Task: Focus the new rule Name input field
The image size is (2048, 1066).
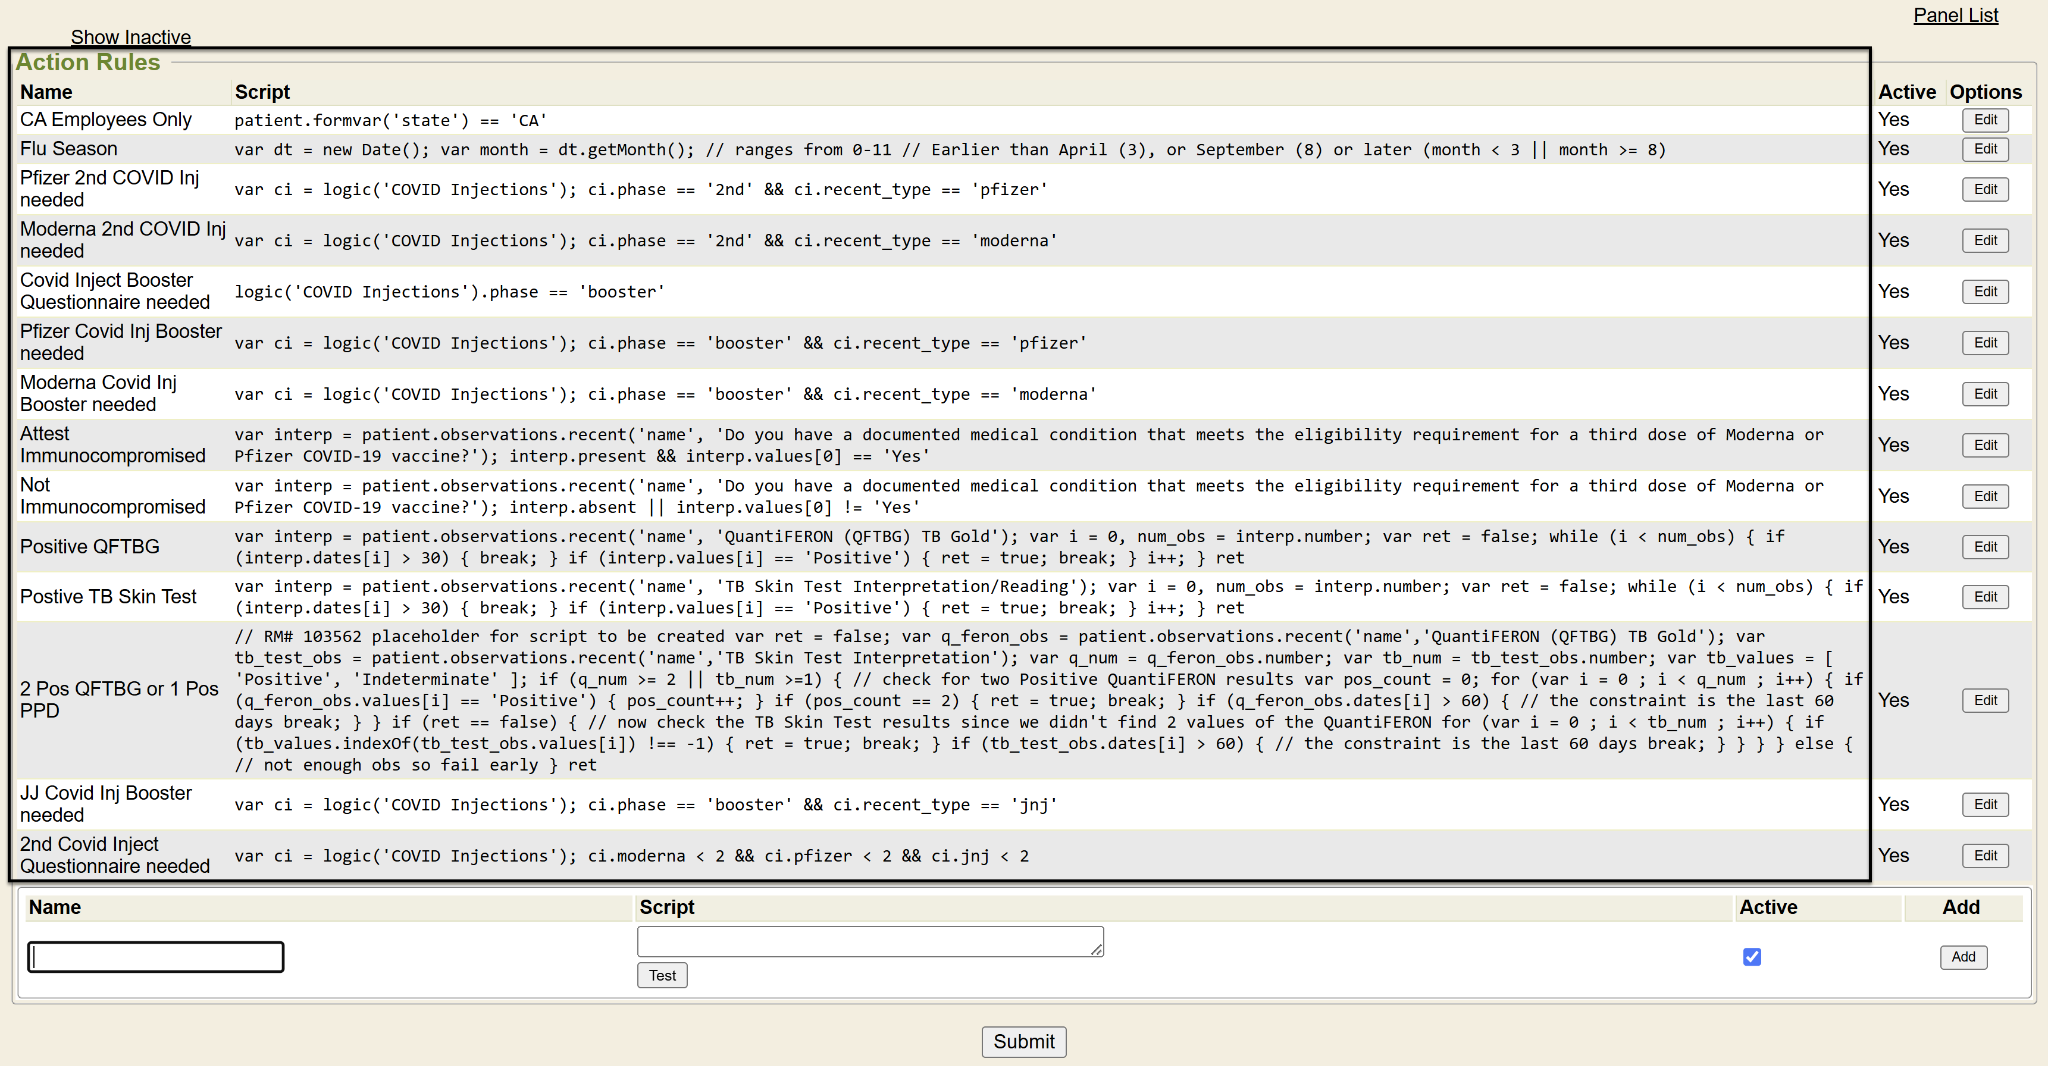Action: (x=156, y=957)
